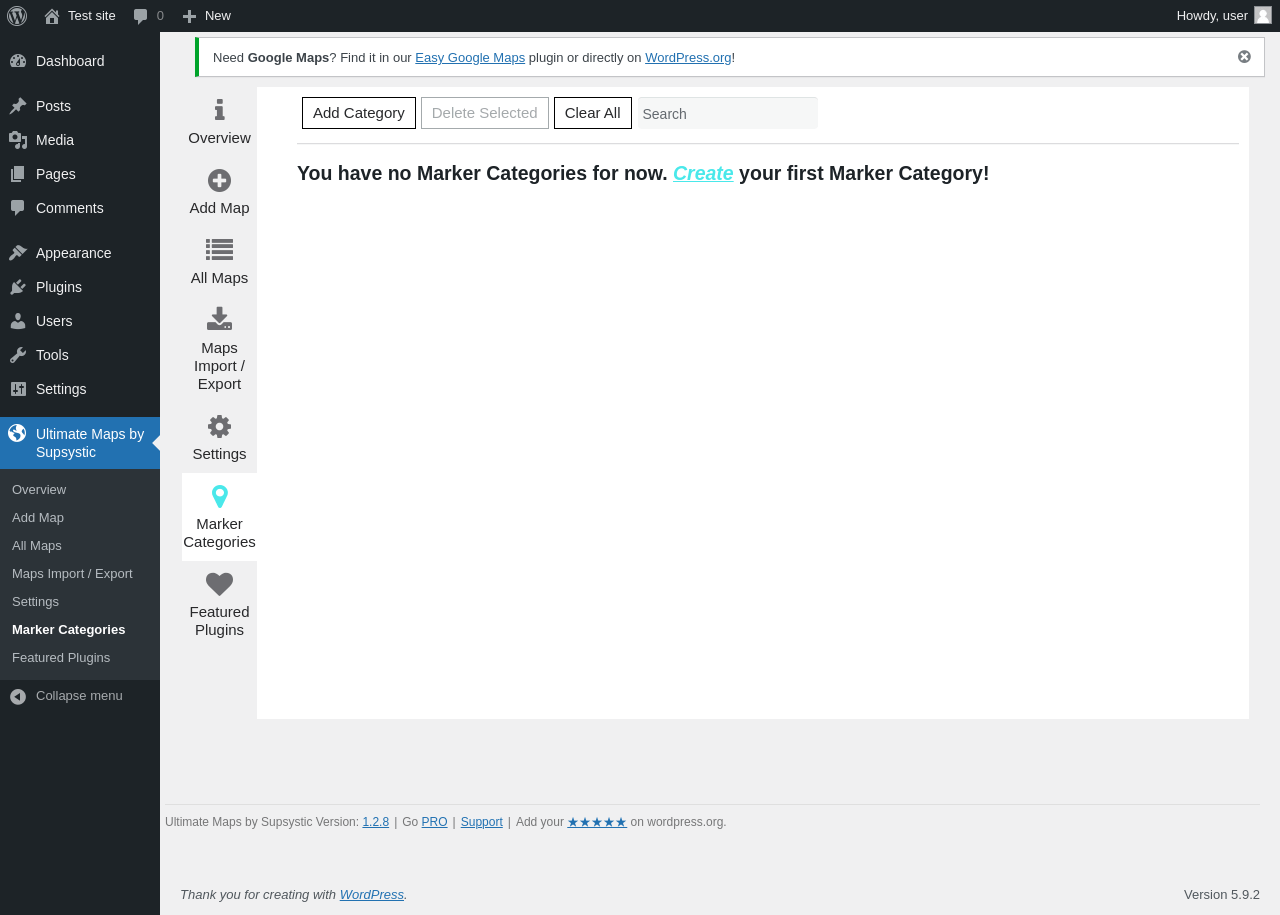Click the Clear All button
The image size is (1280, 915).
point(593,113)
